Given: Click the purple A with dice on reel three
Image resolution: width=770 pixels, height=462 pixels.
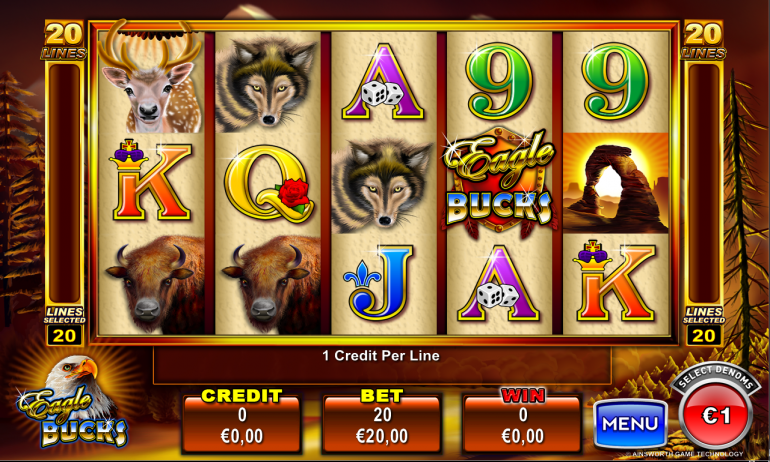Looking at the screenshot, I should click(x=383, y=81).
